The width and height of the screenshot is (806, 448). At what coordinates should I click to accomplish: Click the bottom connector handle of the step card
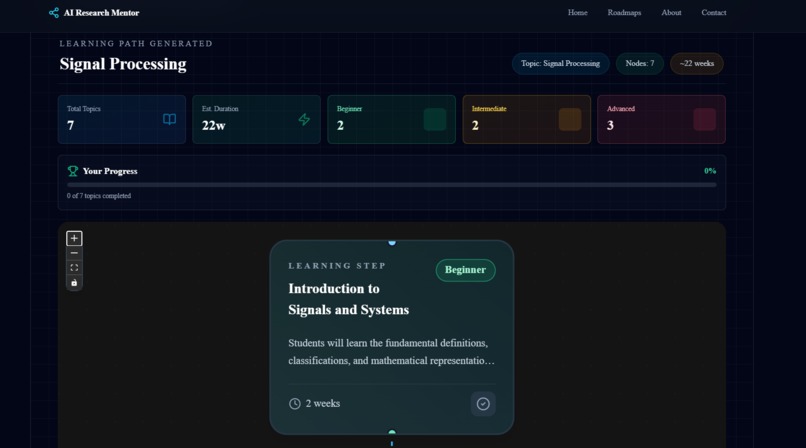pos(392,433)
